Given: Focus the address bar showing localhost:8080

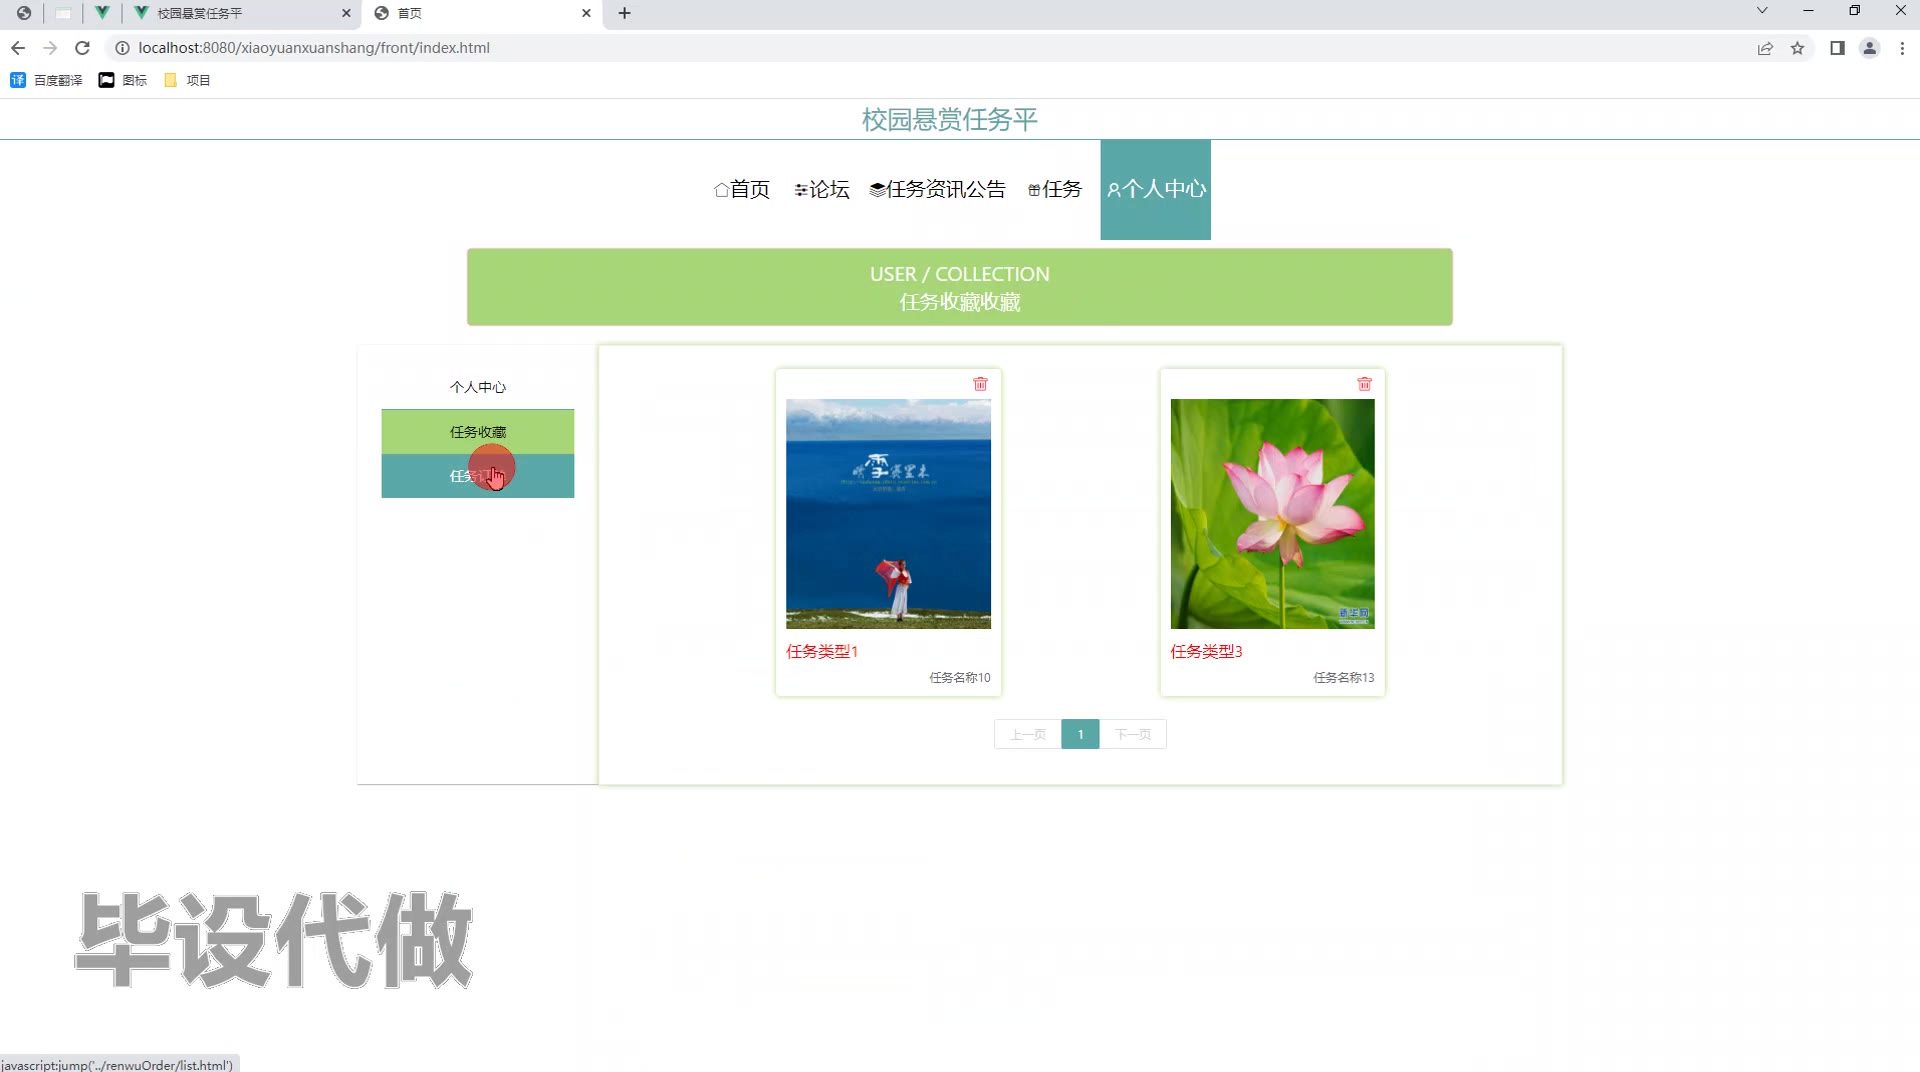Looking at the screenshot, I should point(940,48).
